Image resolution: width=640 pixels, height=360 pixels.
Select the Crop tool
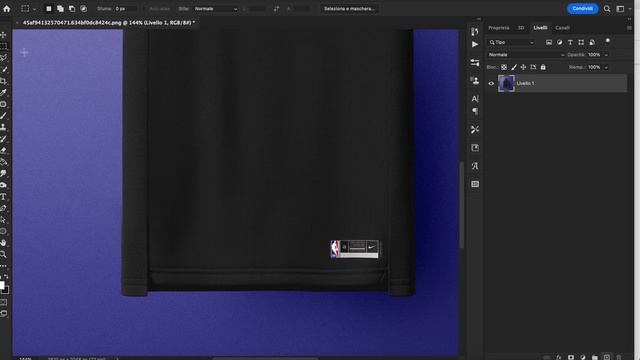click(4, 81)
